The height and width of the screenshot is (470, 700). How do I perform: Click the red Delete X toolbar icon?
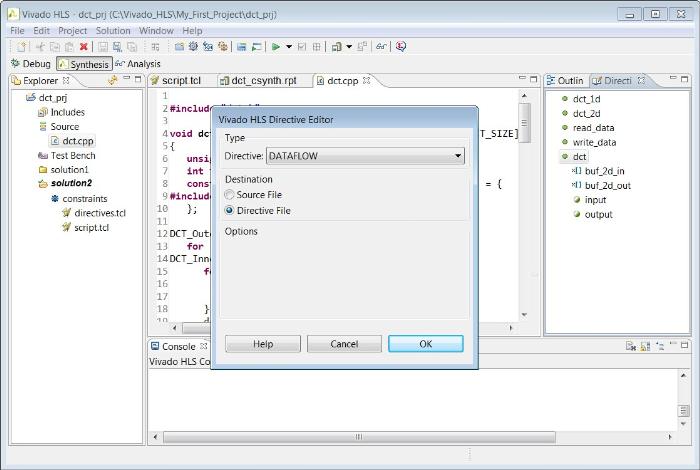84,46
